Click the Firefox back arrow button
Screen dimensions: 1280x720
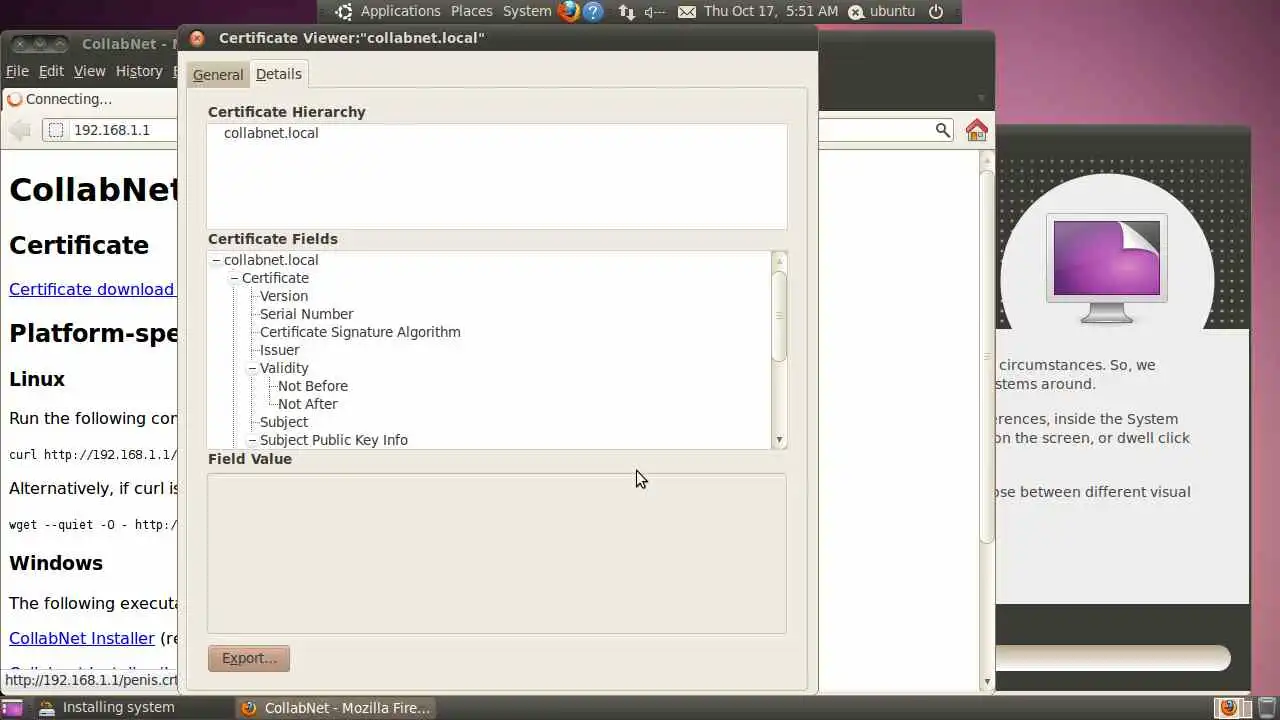(20, 130)
